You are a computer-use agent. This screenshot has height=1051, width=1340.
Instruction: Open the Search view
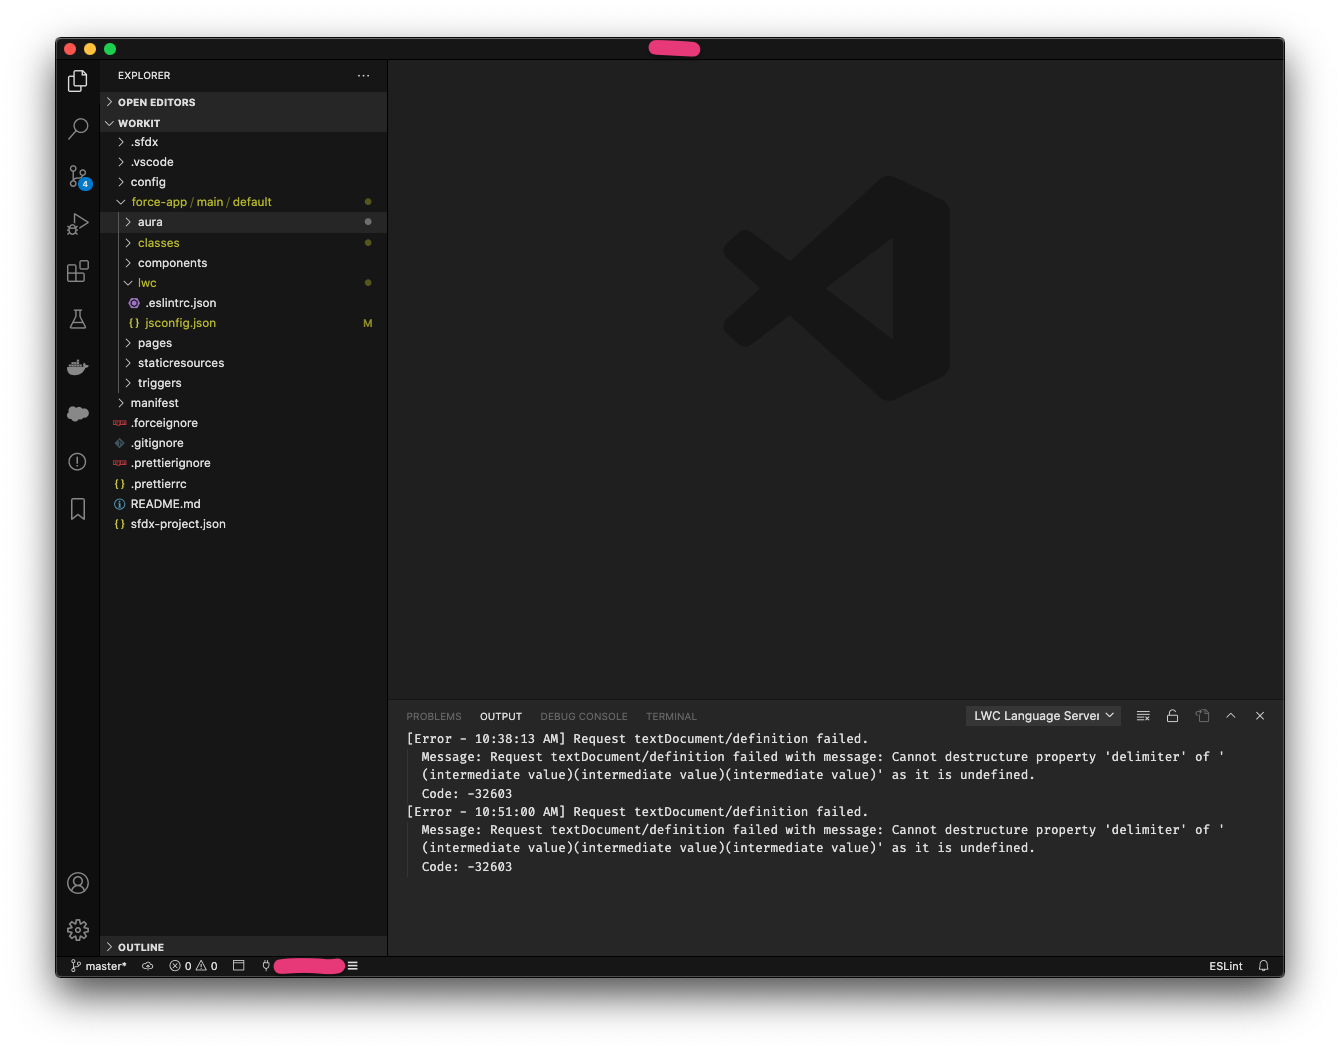[x=78, y=128]
